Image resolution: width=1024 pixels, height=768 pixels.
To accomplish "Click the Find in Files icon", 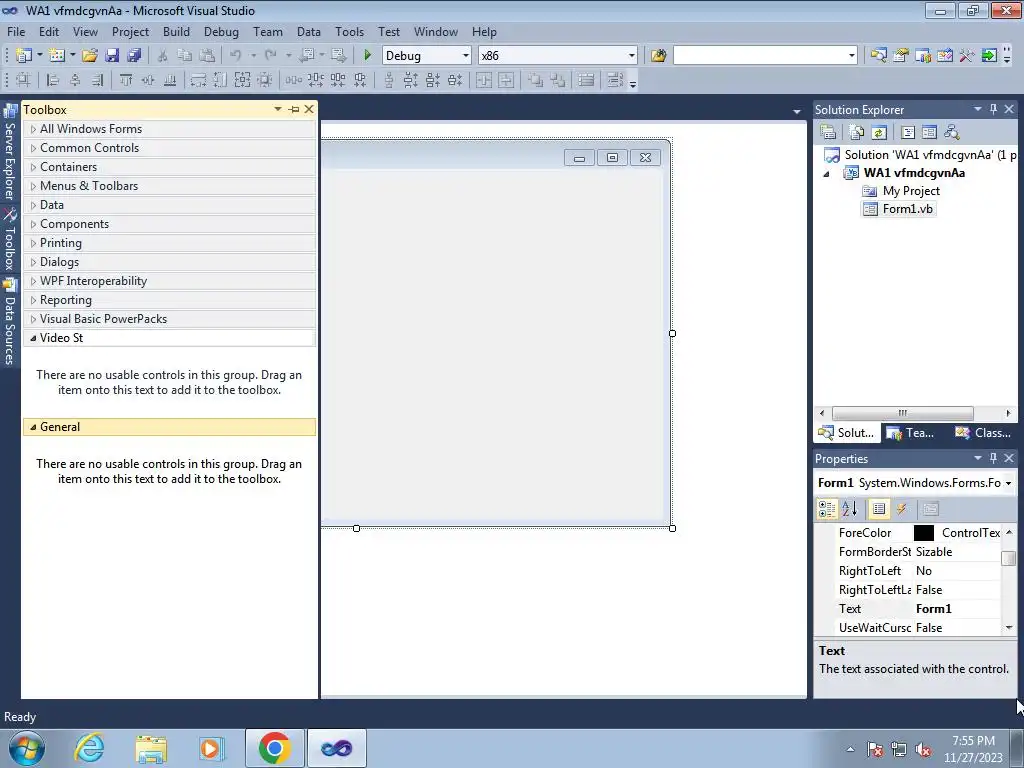I will (658, 56).
